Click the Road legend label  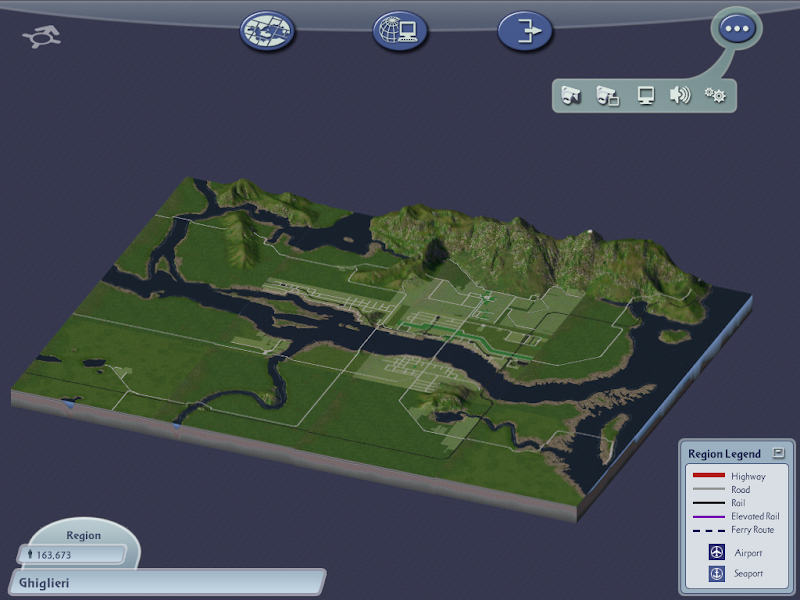740,490
